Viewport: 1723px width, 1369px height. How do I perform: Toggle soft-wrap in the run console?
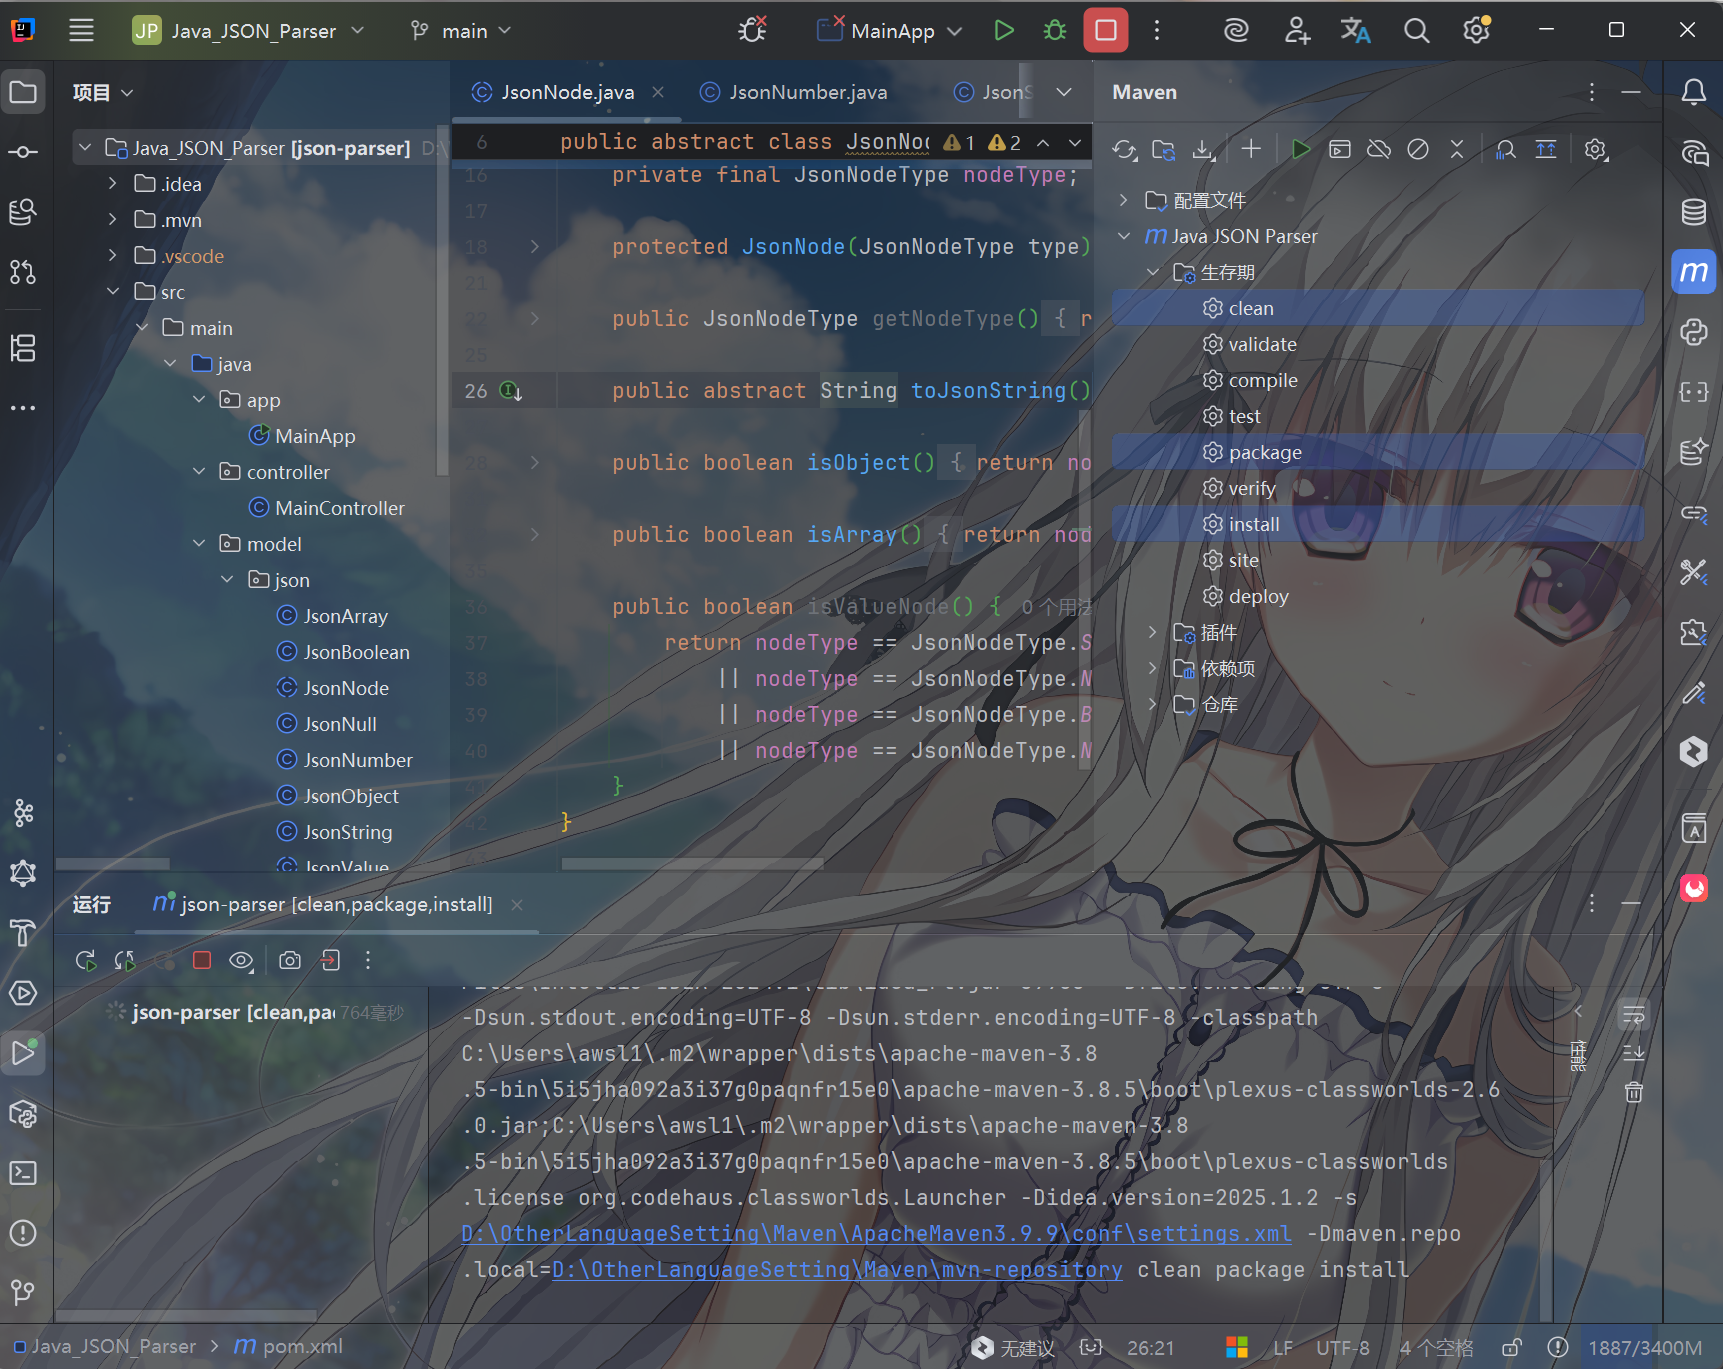click(x=1634, y=1016)
